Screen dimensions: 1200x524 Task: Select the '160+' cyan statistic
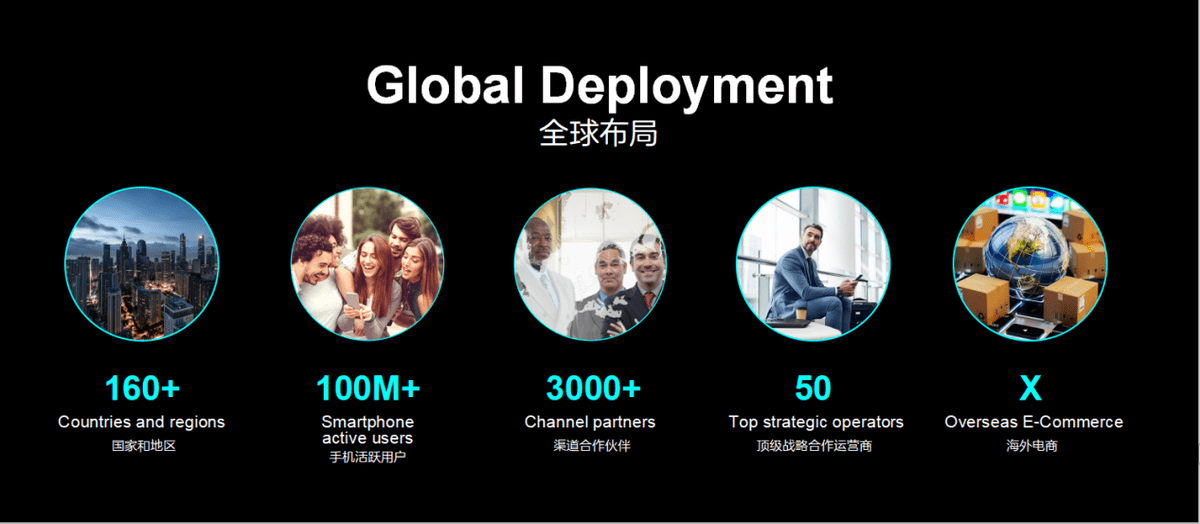142,388
